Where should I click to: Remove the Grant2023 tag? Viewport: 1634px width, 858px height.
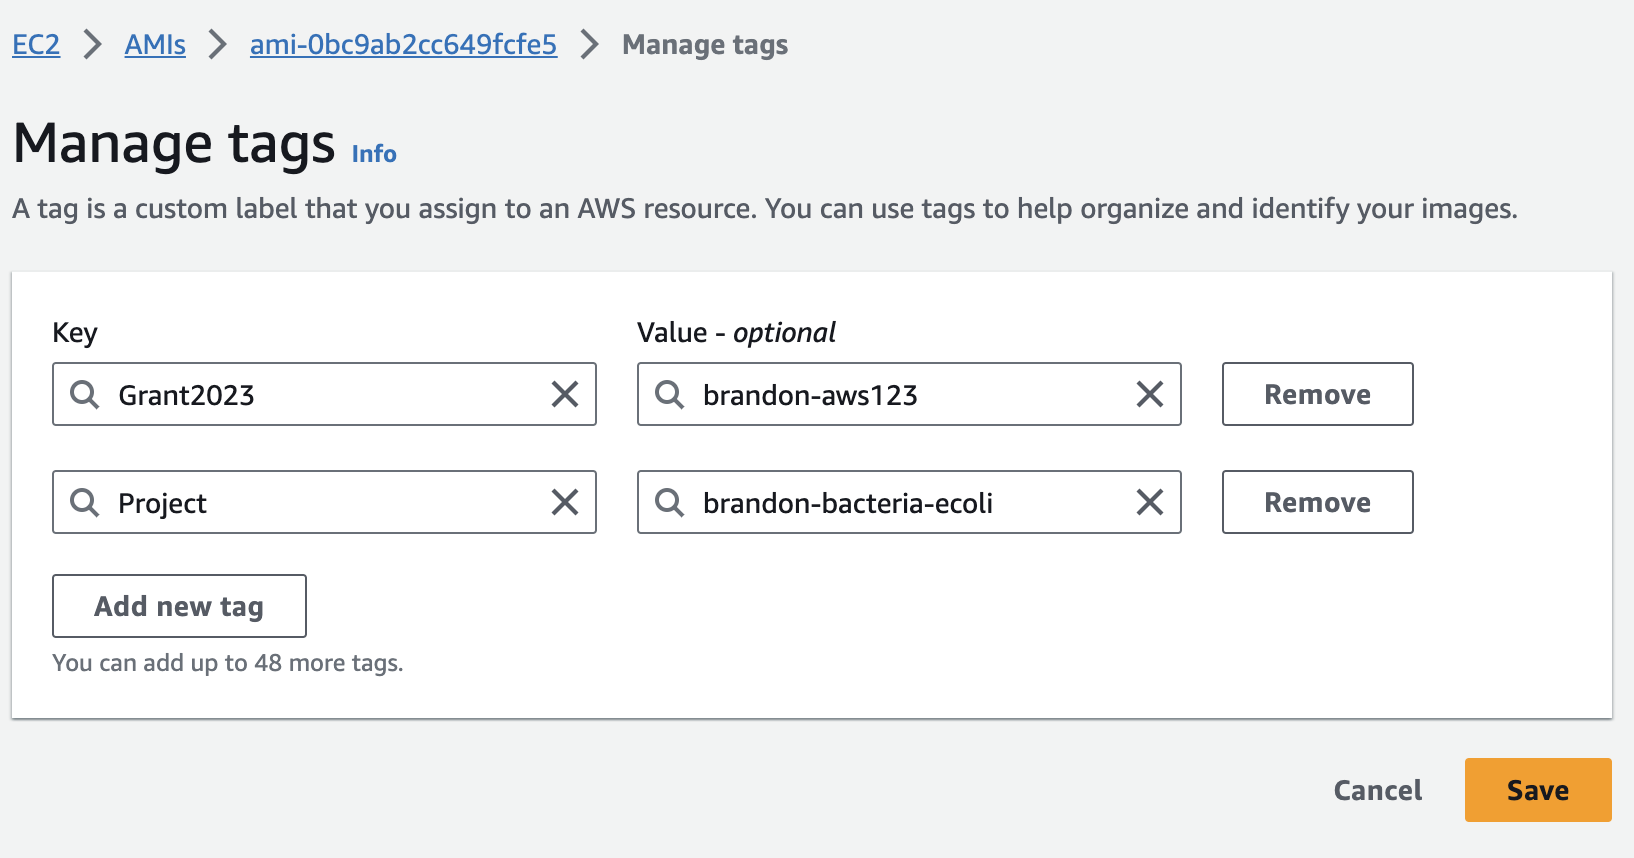[x=1318, y=394]
